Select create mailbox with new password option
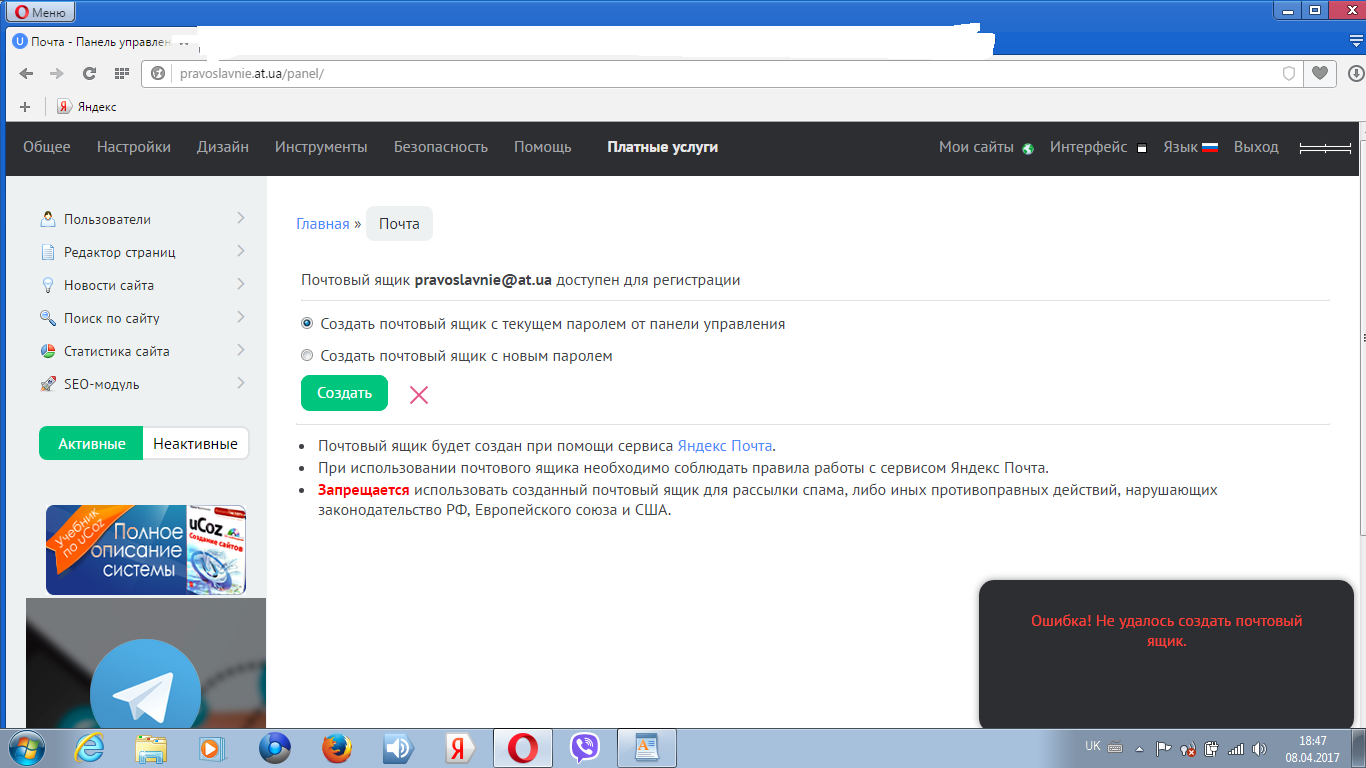 [x=307, y=356]
